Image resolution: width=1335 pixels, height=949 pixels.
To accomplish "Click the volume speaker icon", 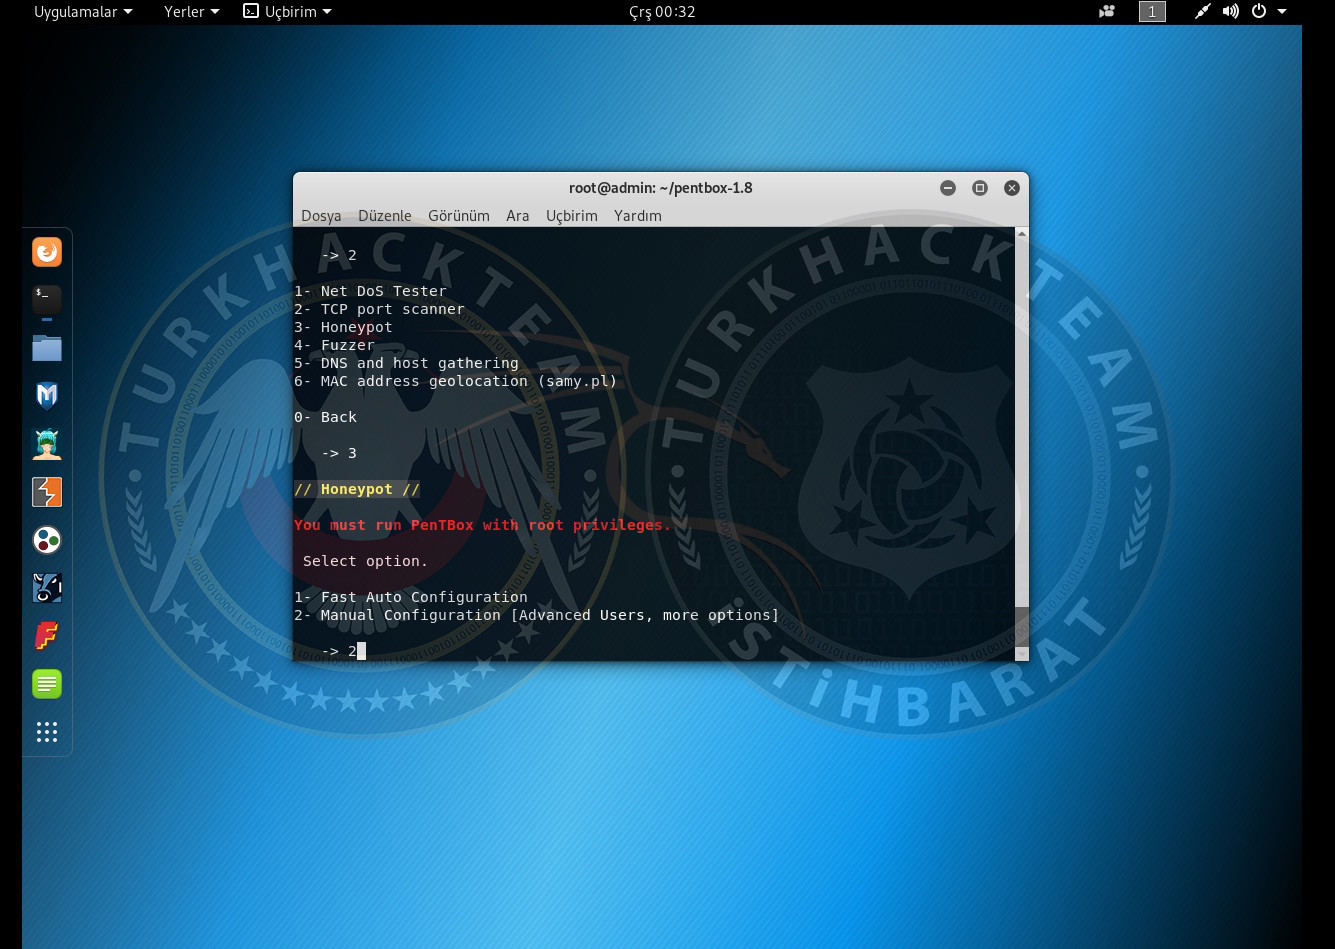I will (x=1230, y=12).
